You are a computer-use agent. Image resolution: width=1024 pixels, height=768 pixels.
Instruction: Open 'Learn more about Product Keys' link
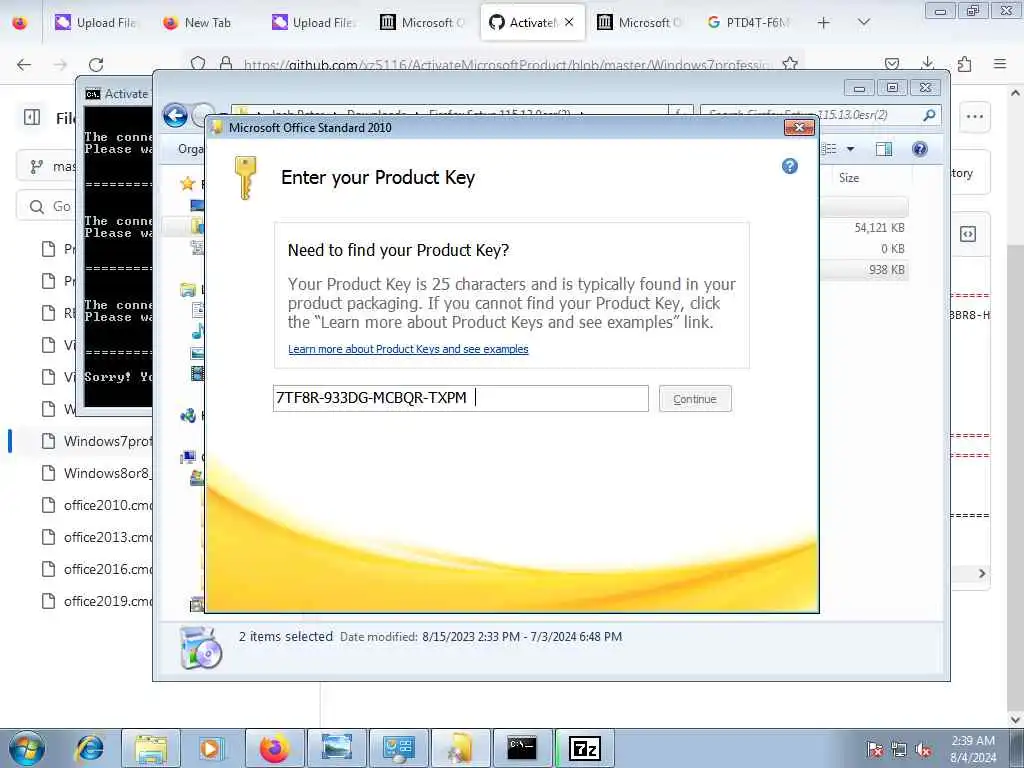(x=408, y=349)
